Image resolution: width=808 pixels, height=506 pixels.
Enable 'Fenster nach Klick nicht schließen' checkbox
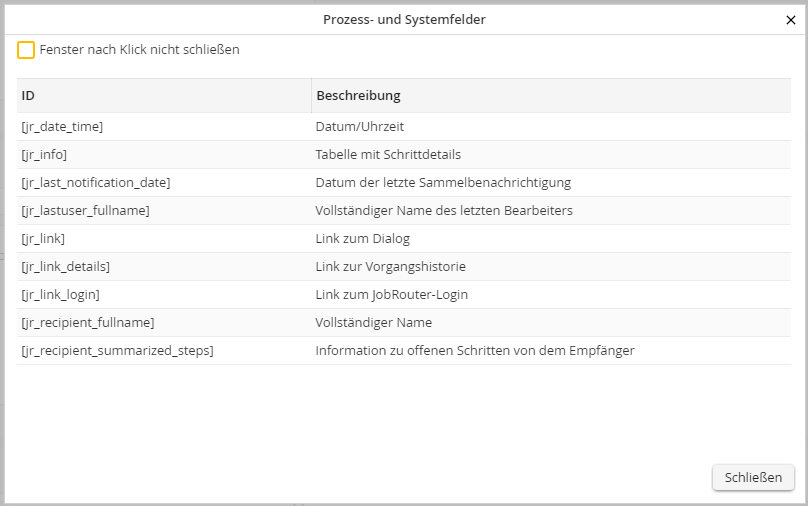pos(26,50)
